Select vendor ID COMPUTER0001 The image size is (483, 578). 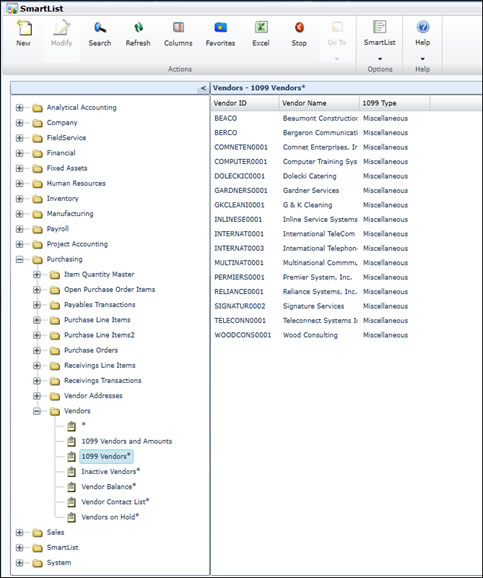click(241, 162)
